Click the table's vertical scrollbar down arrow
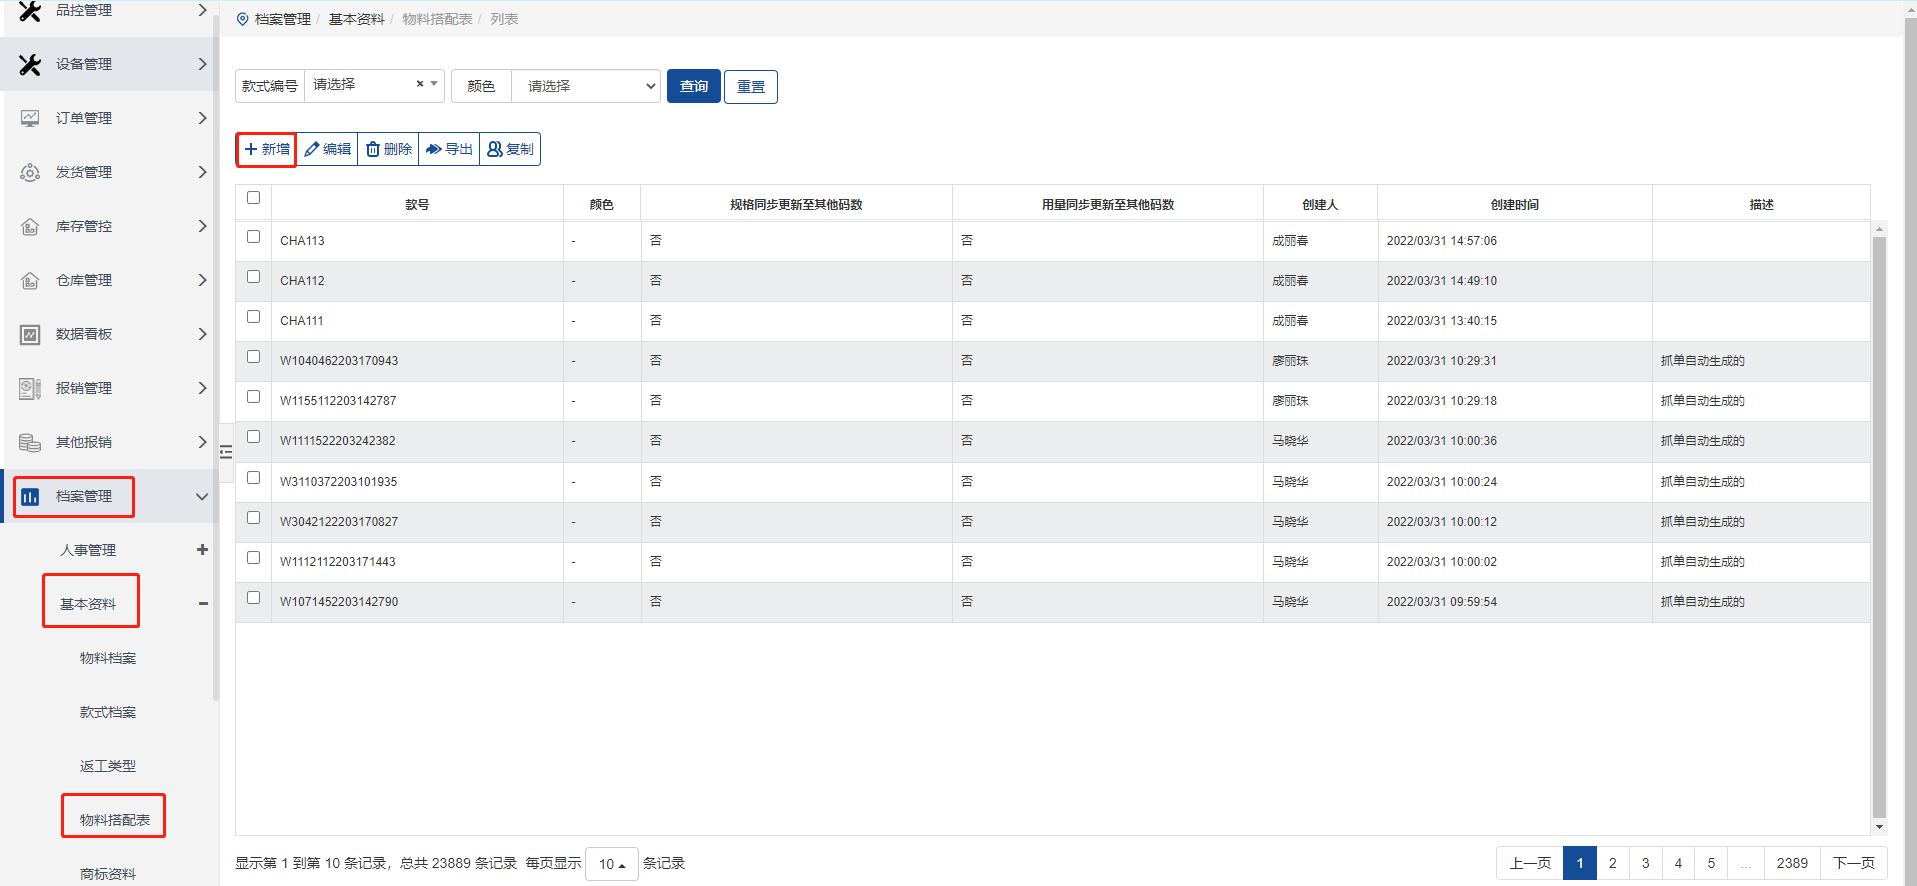Viewport: 1917px width, 886px height. pyautogui.click(x=1879, y=827)
